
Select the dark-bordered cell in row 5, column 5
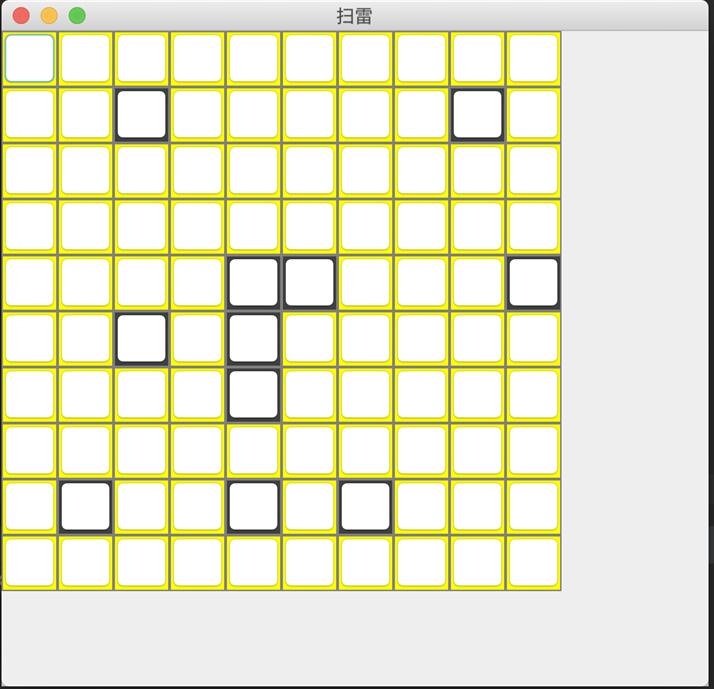[x=254, y=283]
